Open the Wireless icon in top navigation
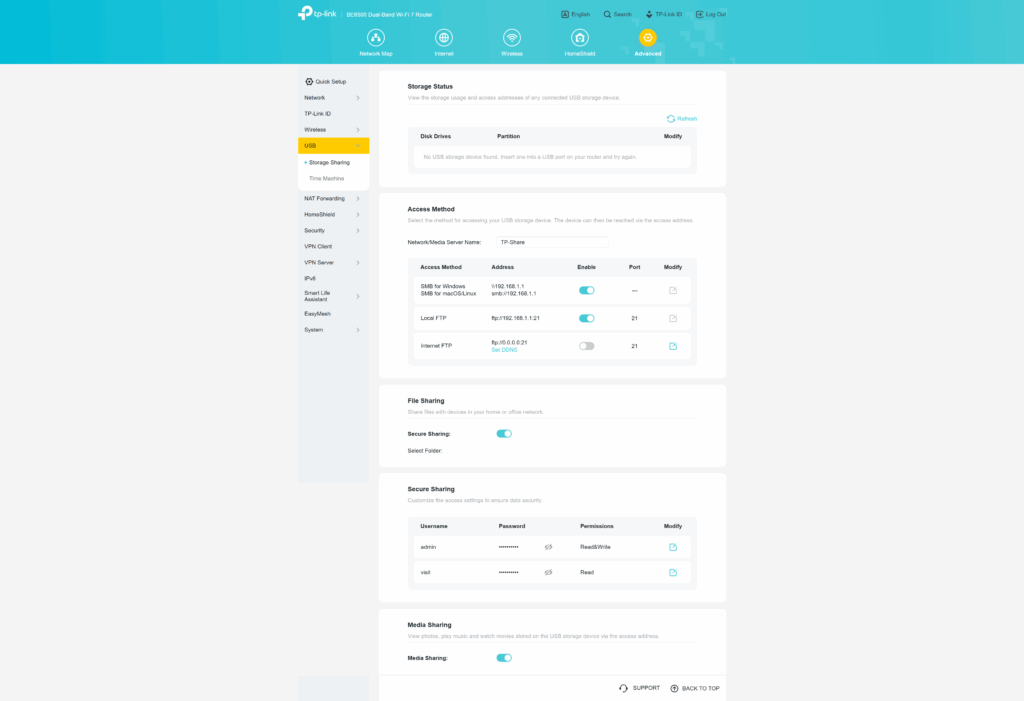Viewport: 1024px width, 701px height. 512,37
